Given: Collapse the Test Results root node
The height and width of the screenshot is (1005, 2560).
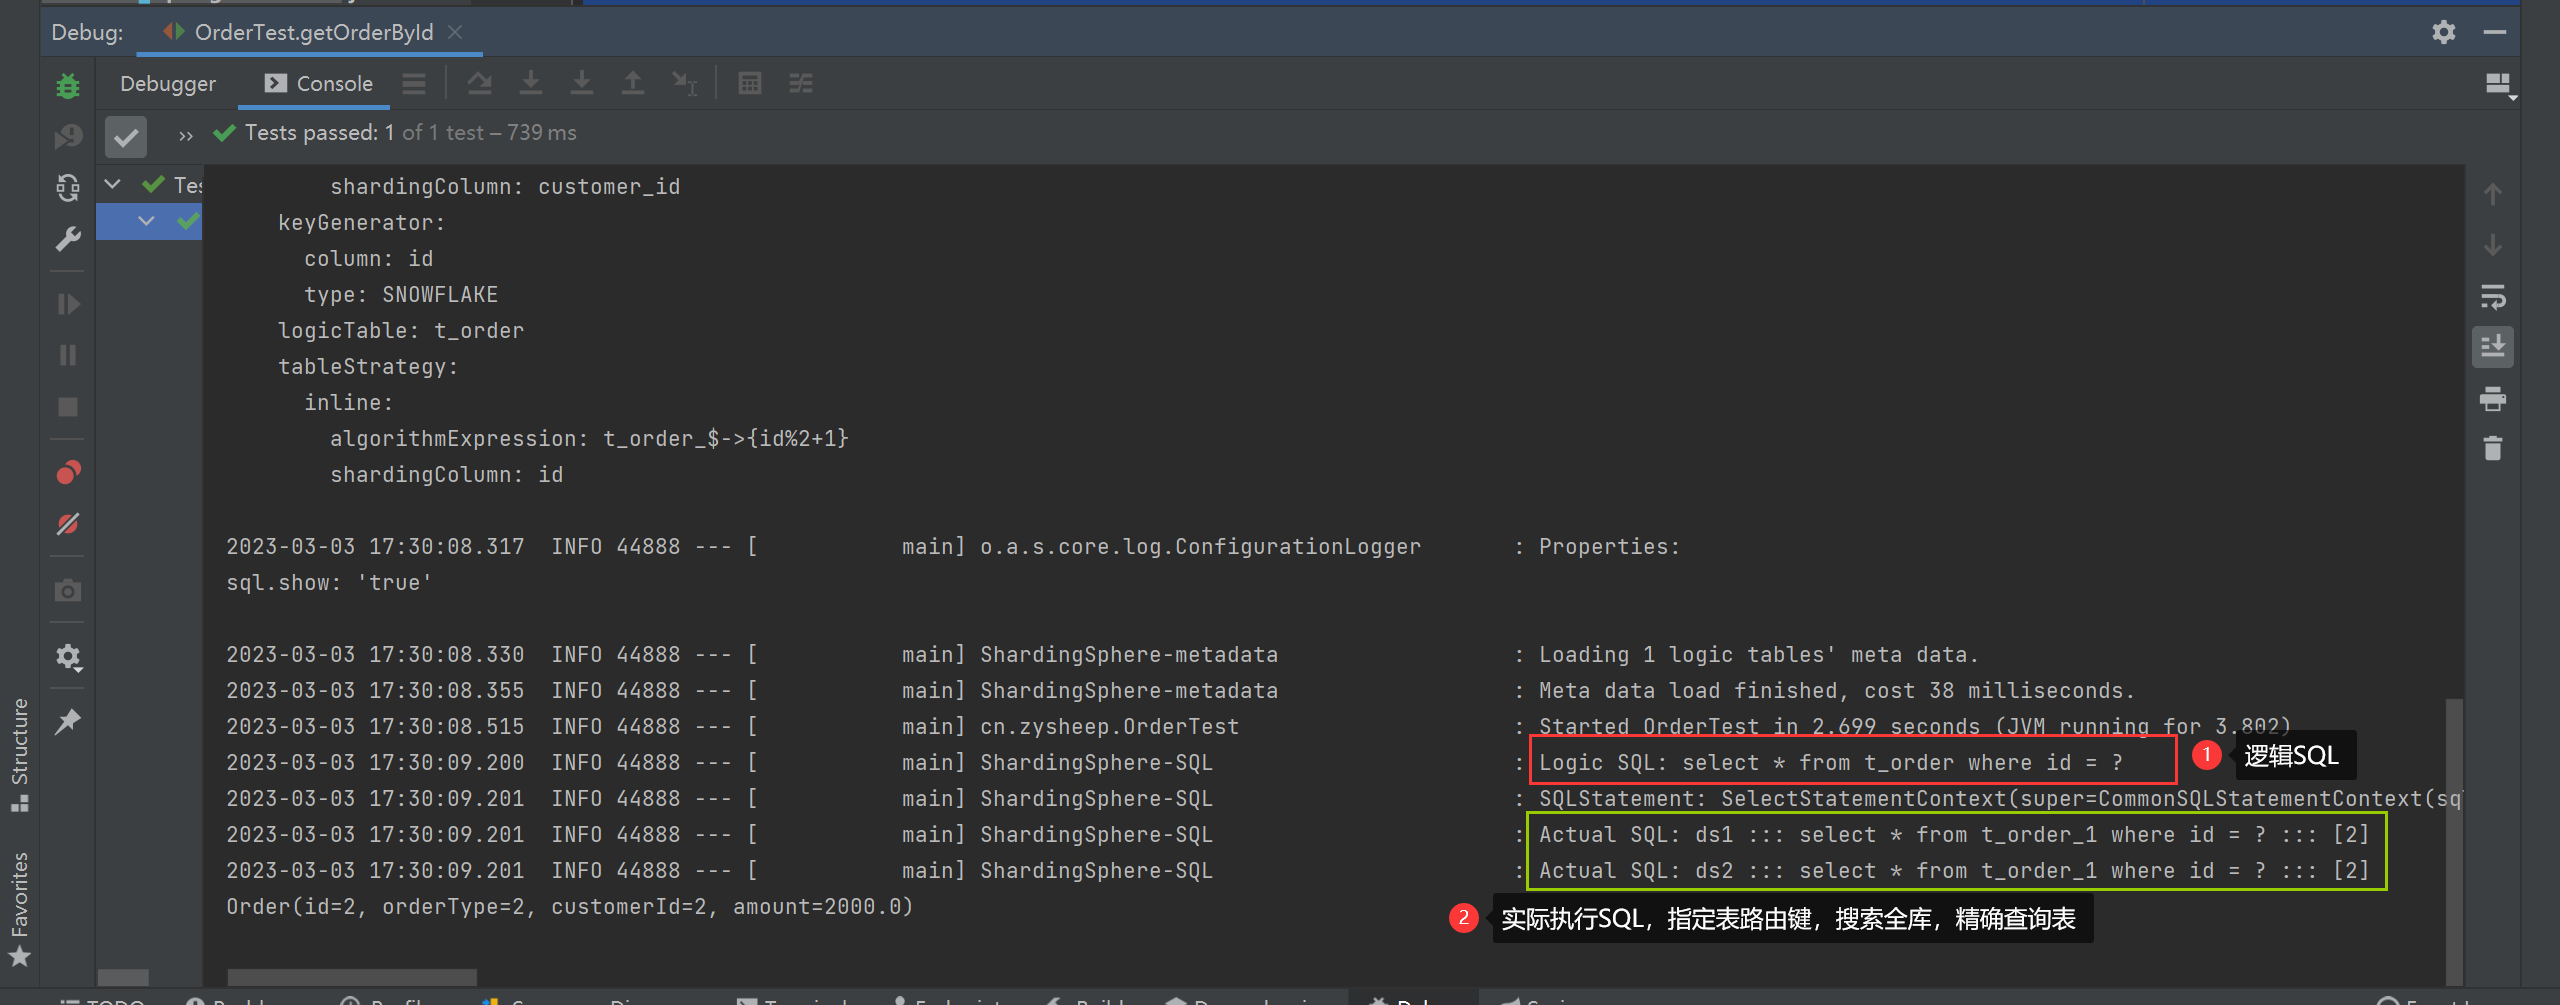Looking at the screenshot, I should click(113, 184).
